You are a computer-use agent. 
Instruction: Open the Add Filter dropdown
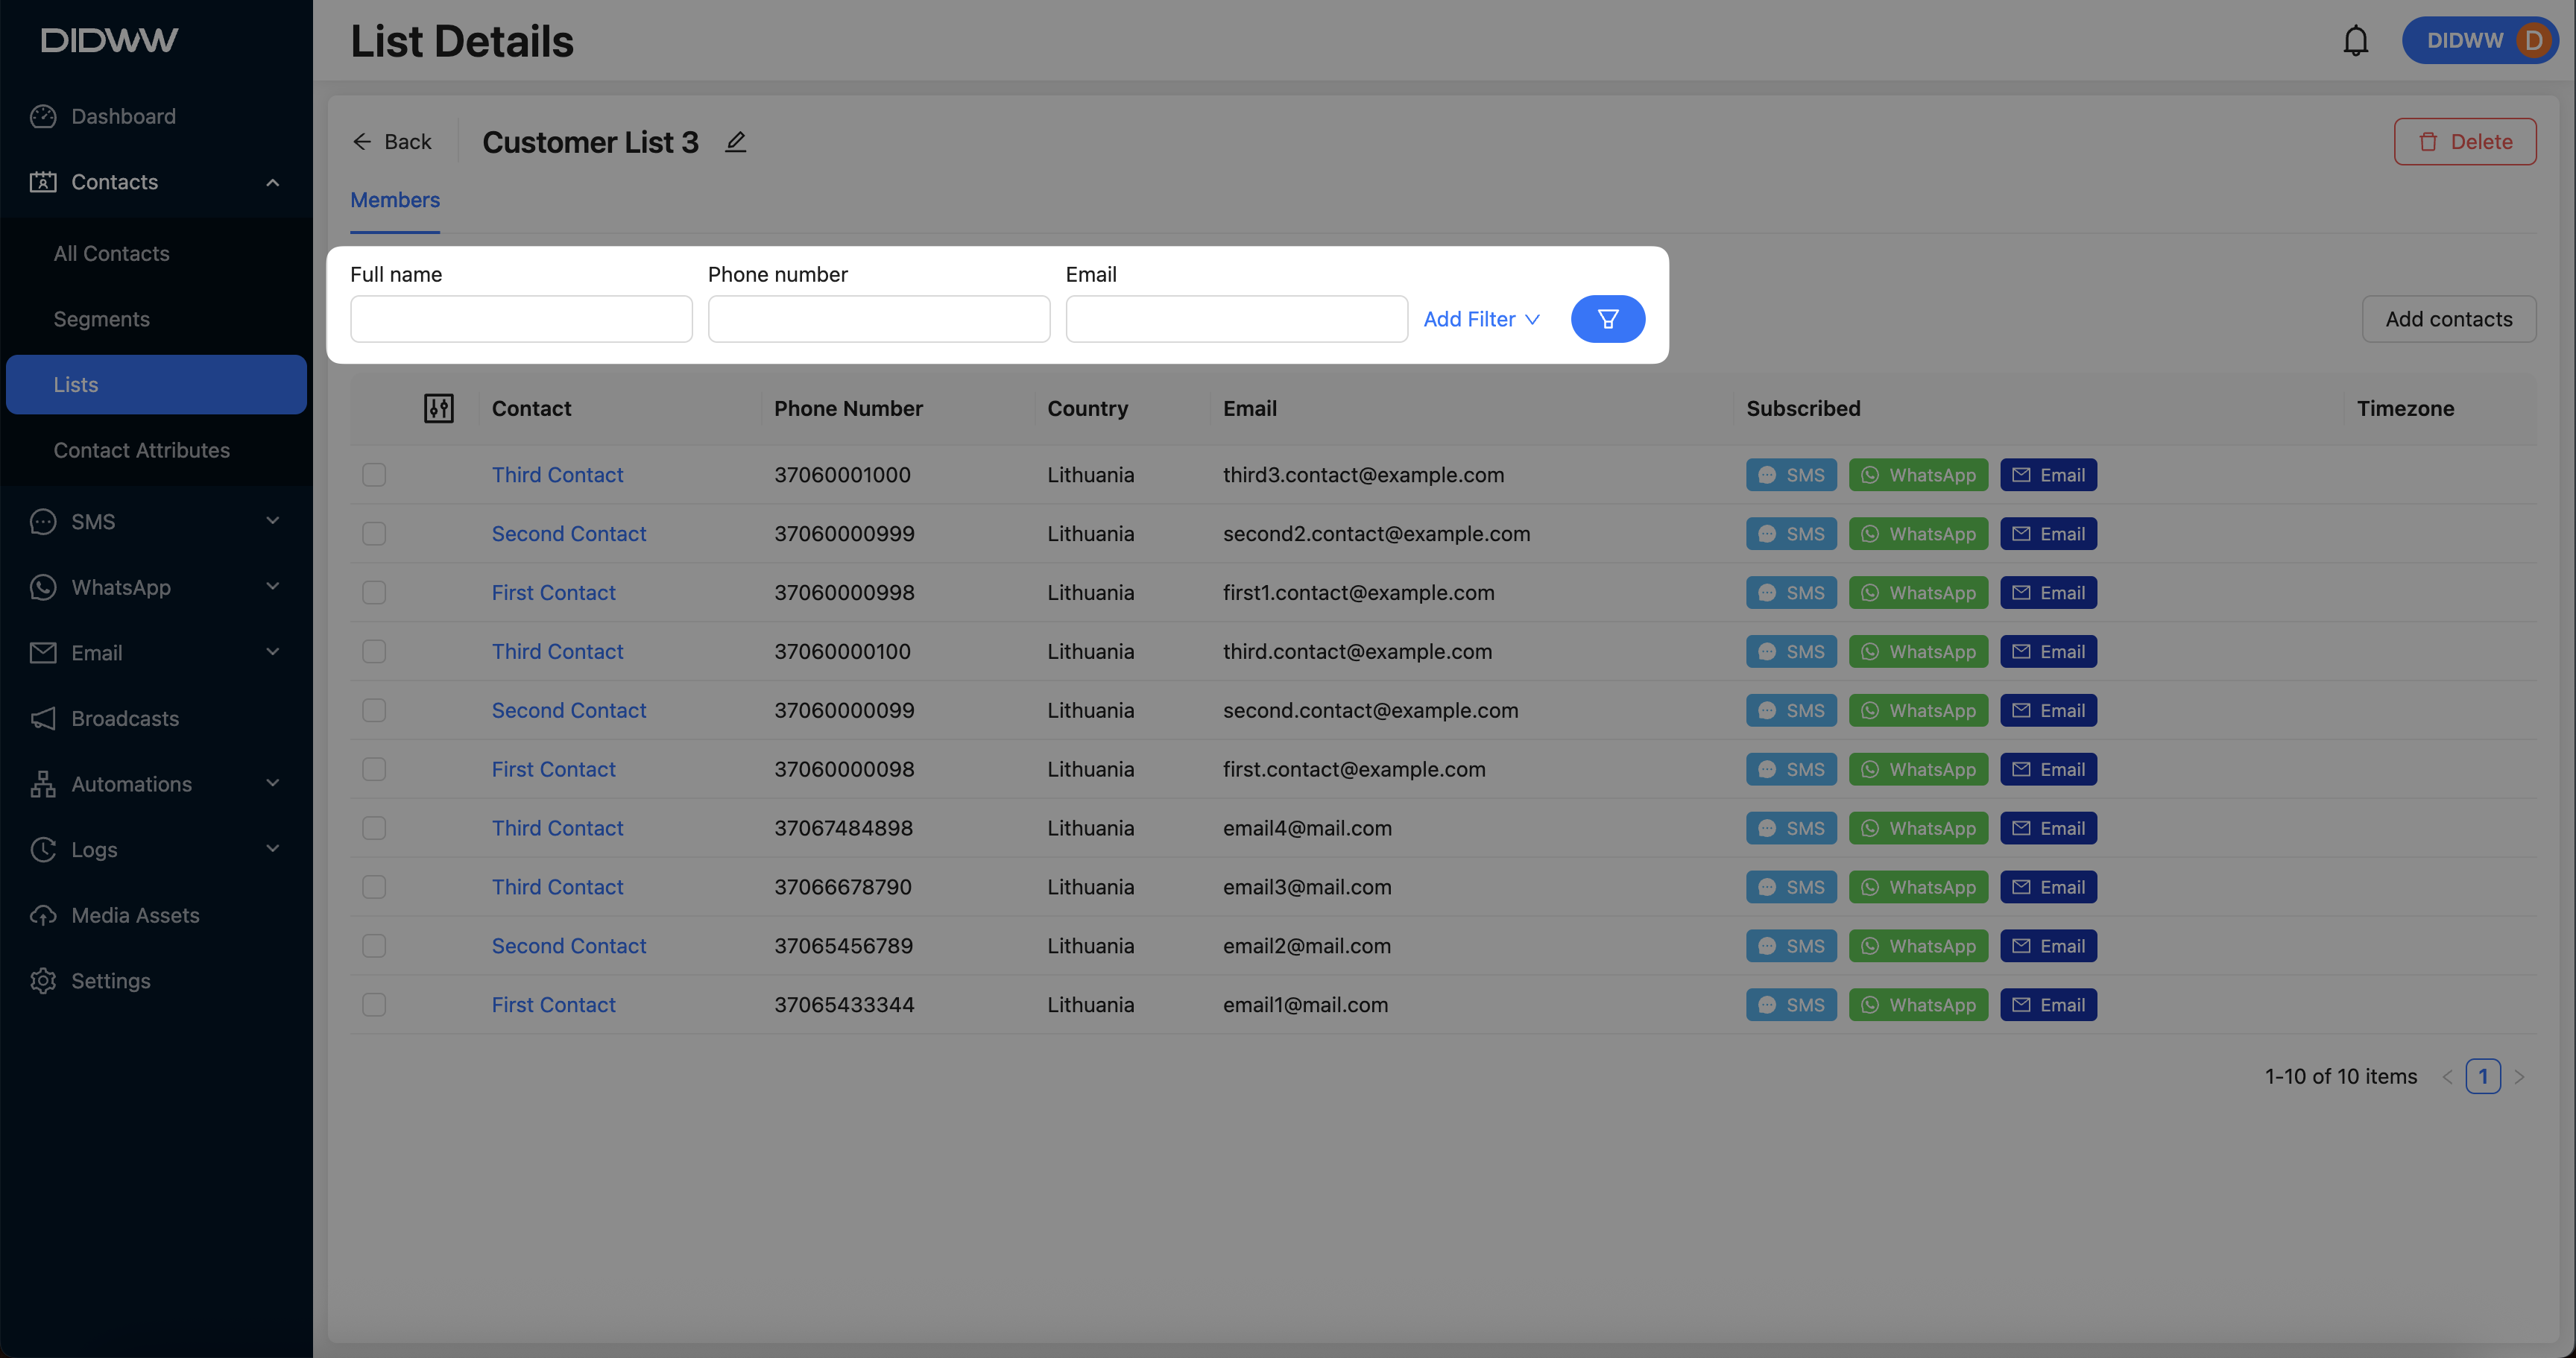[x=1481, y=319]
